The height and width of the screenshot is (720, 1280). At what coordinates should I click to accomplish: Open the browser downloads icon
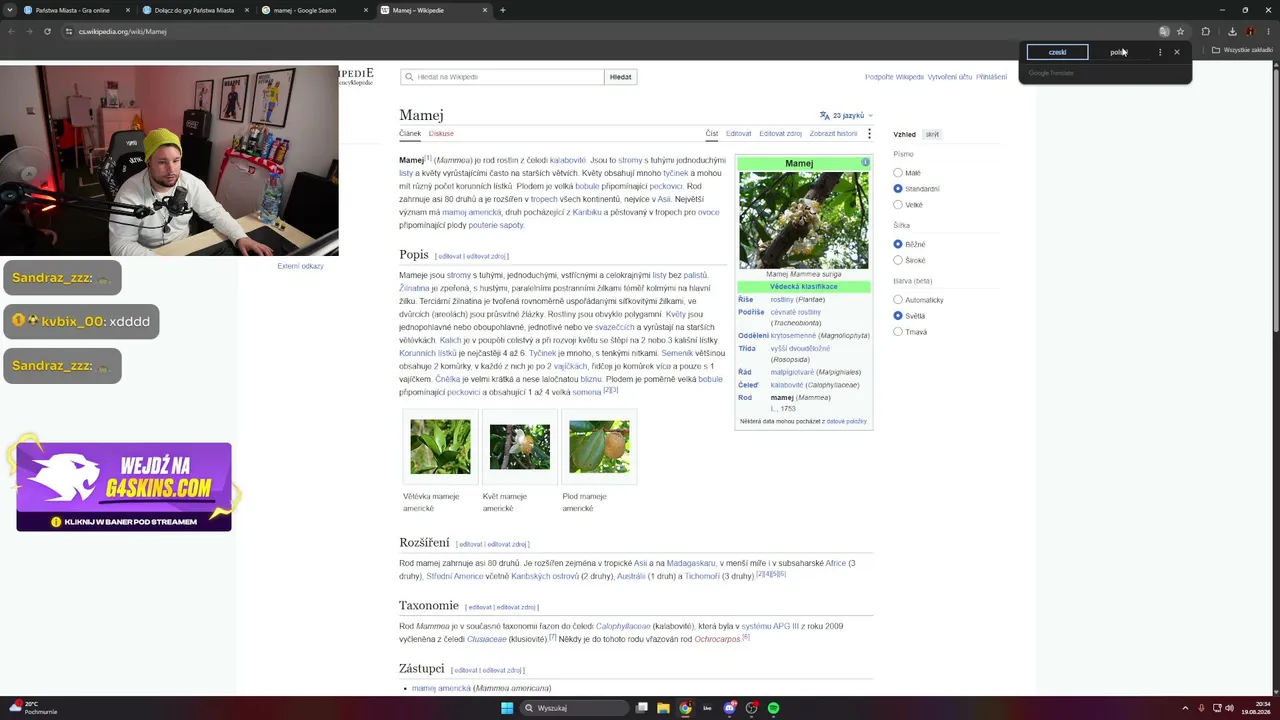(1232, 31)
